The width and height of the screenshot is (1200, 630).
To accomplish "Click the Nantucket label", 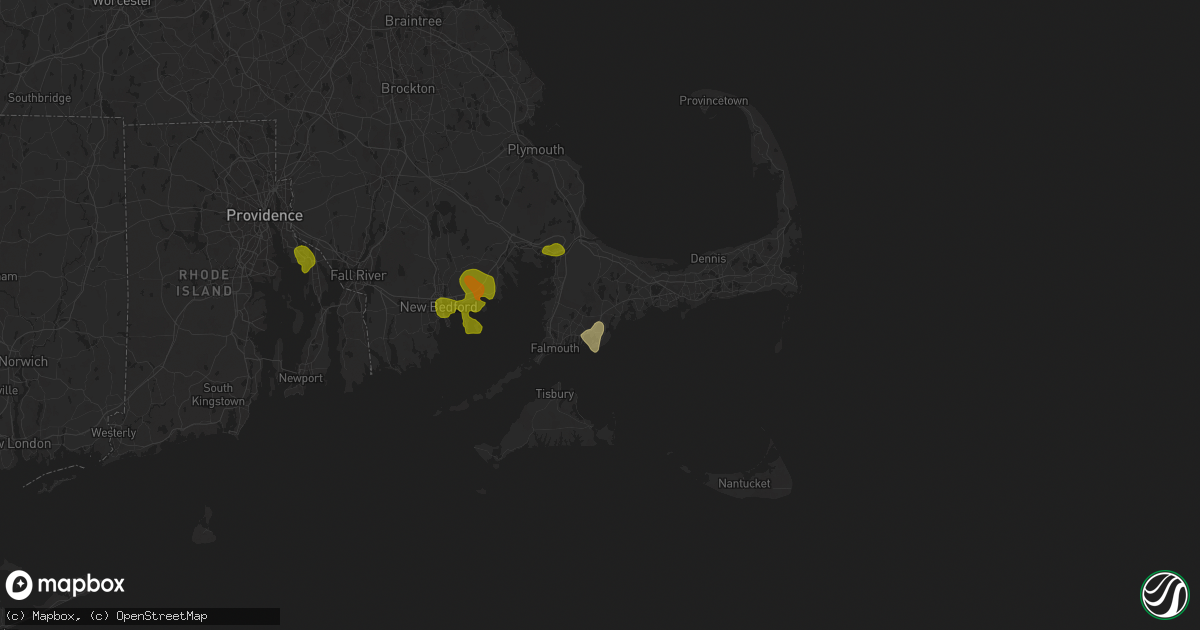I will click(x=744, y=484).
